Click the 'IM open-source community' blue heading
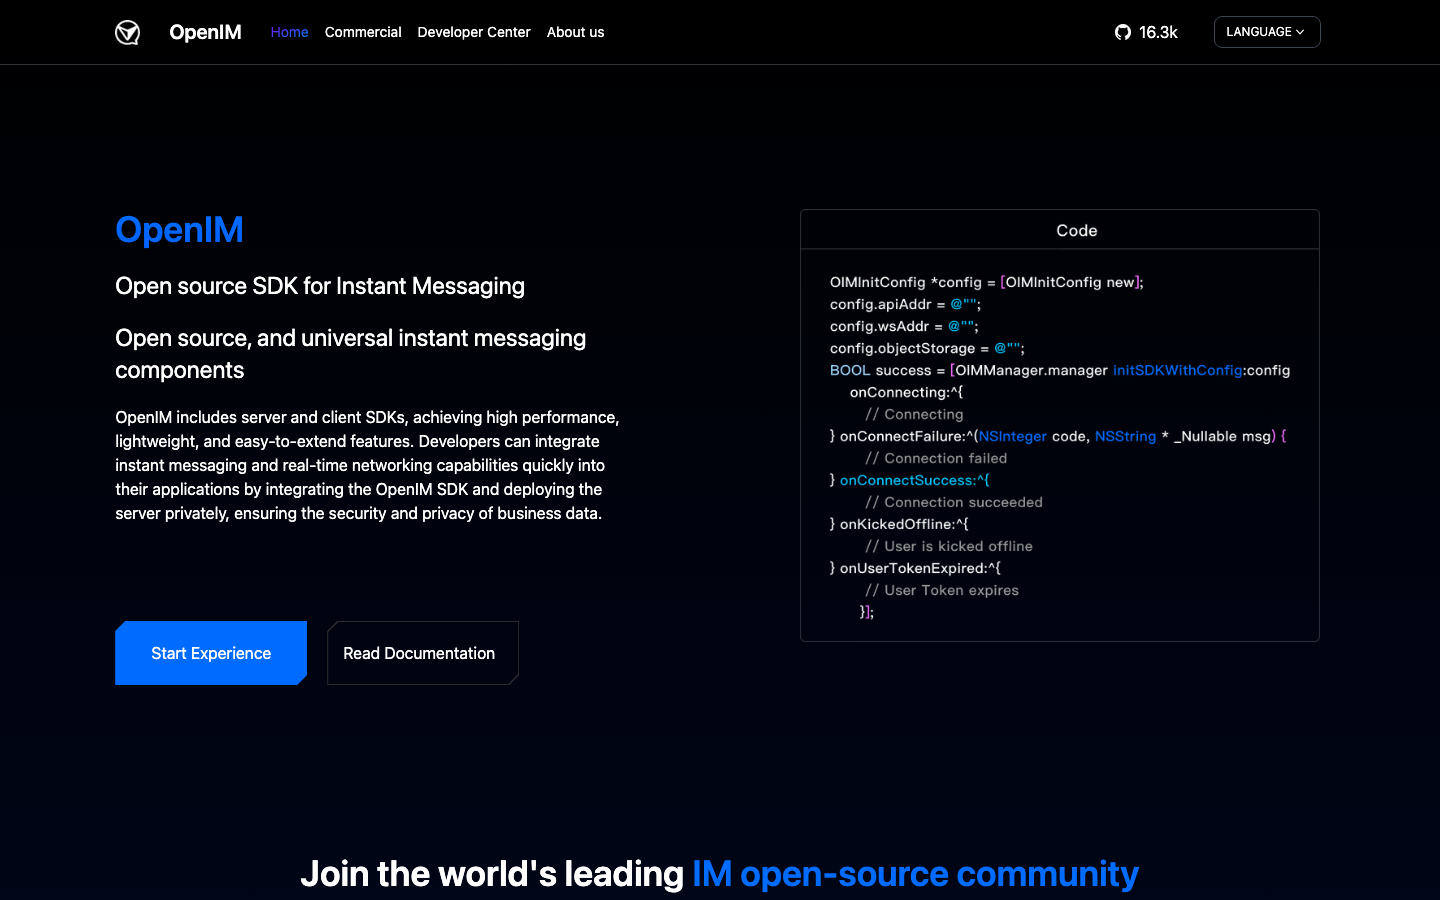This screenshot has width=1440, height=900. [x=915, y=874]
